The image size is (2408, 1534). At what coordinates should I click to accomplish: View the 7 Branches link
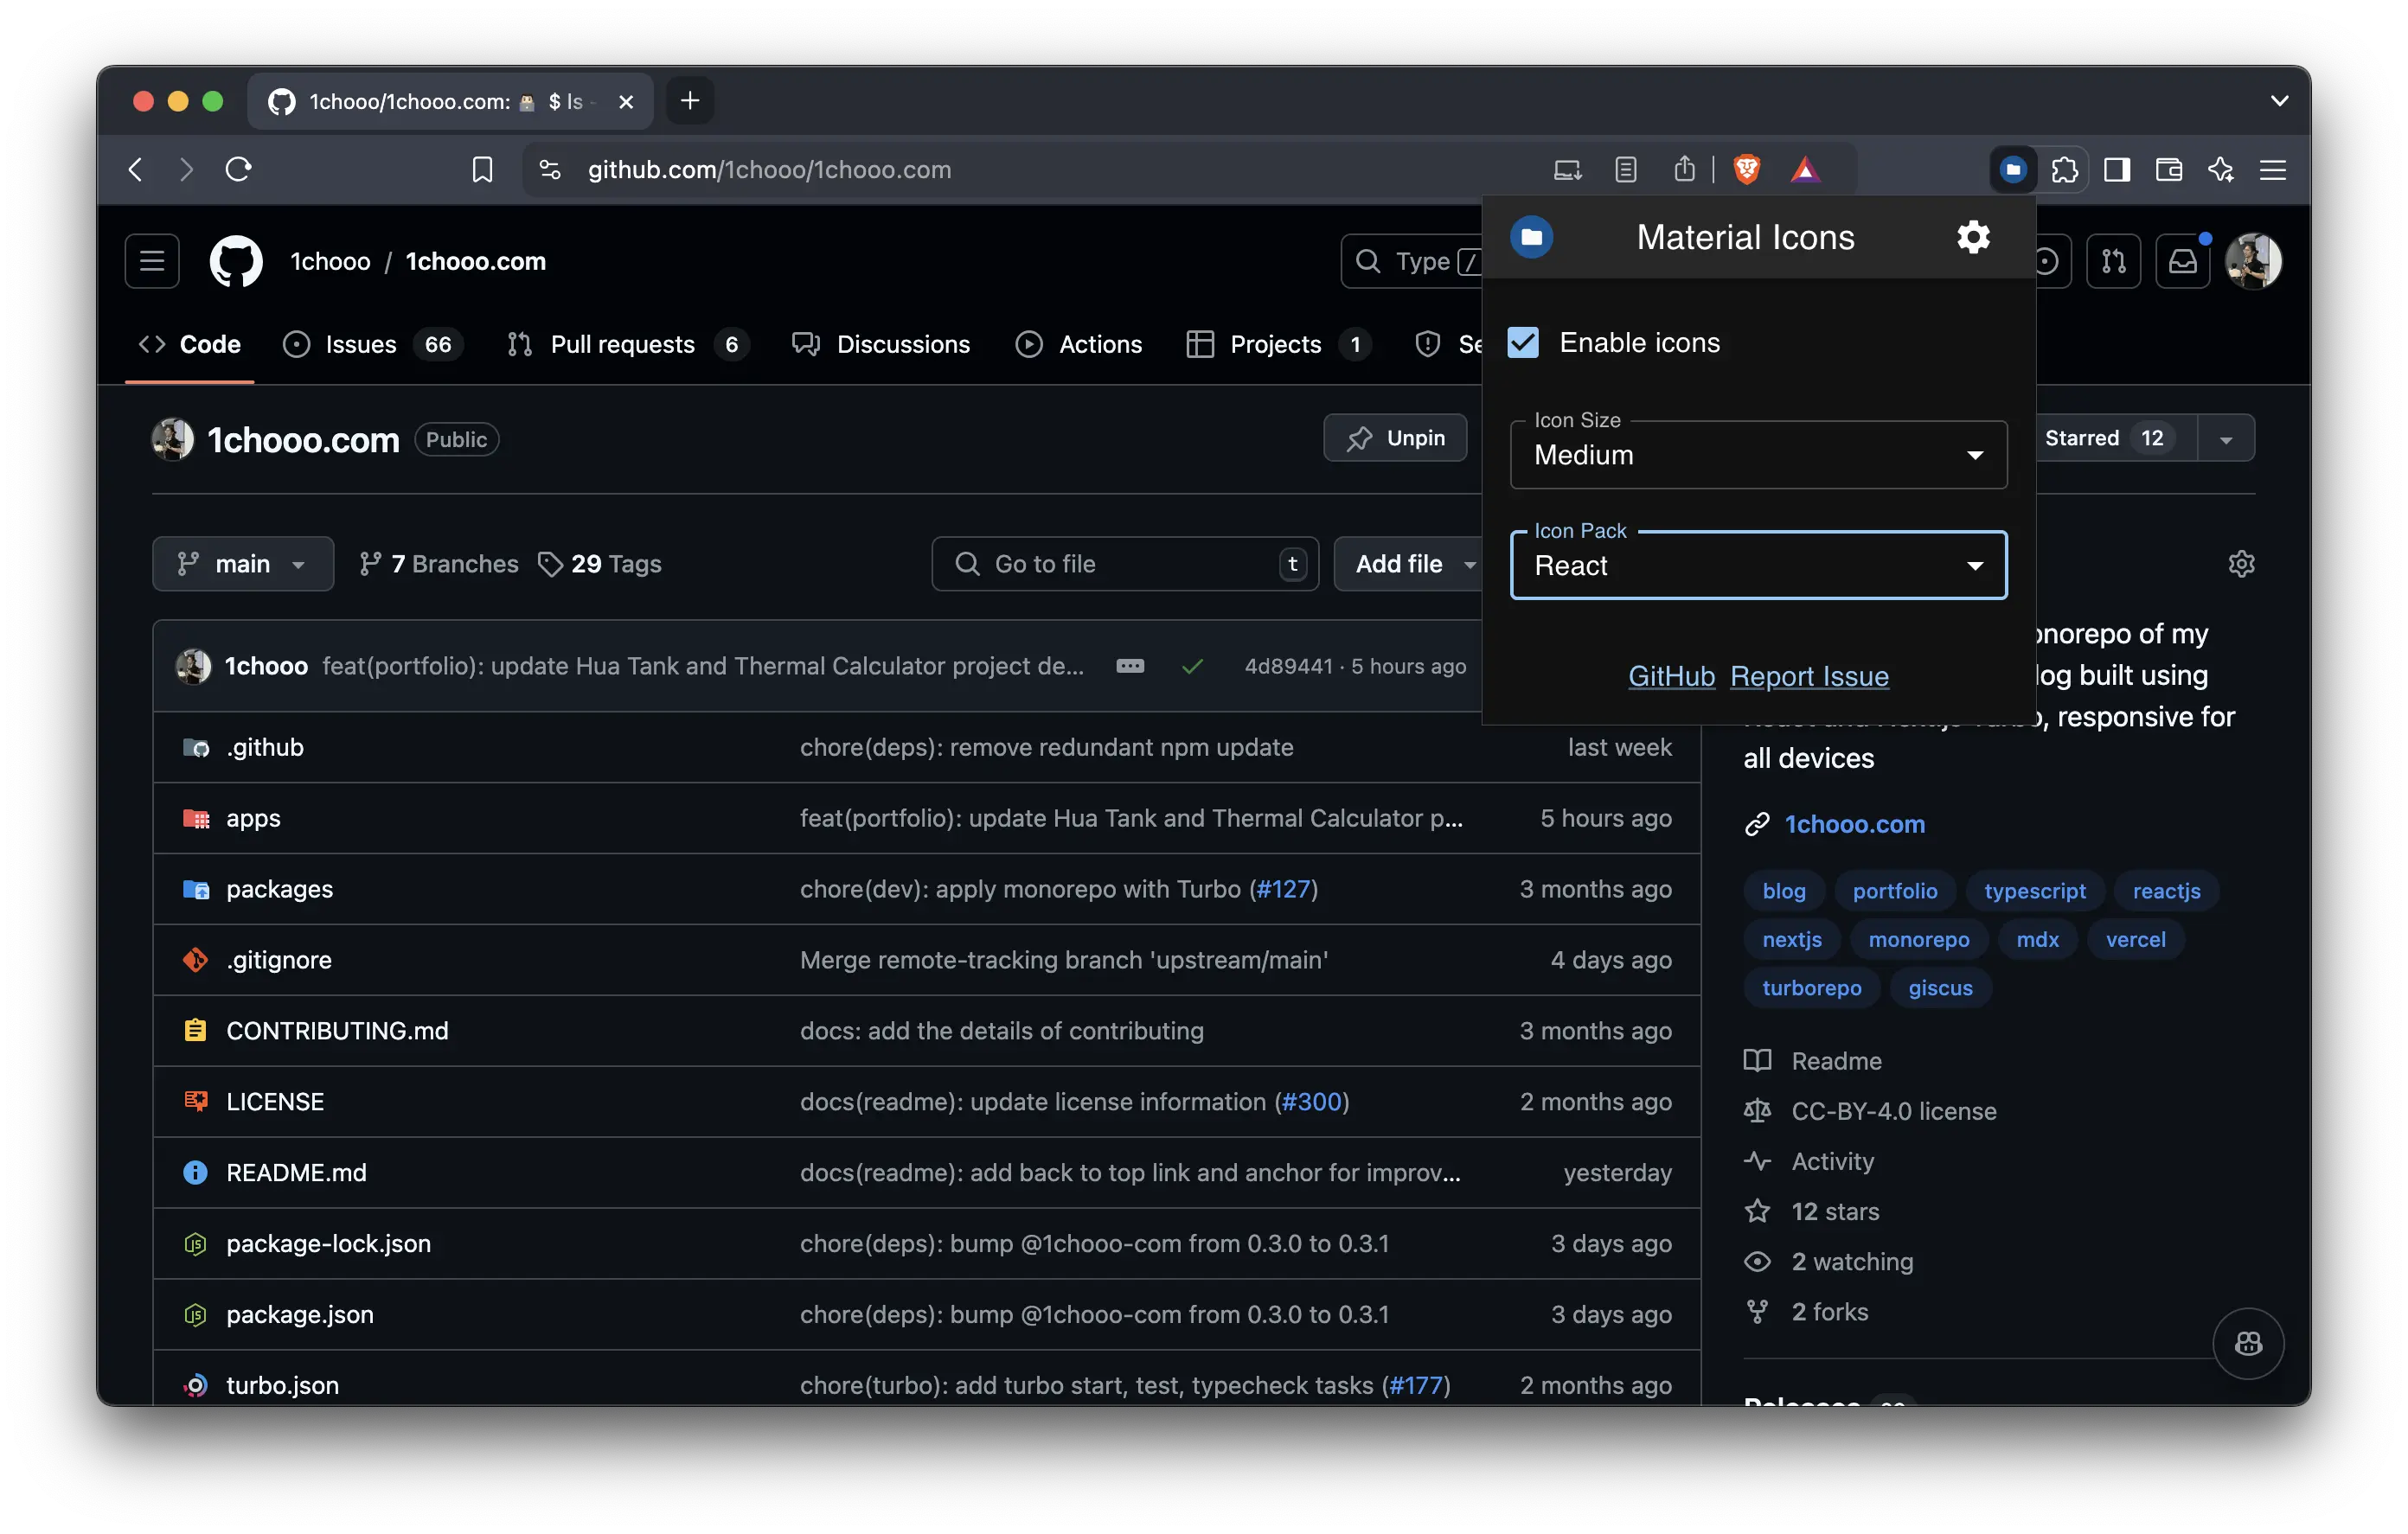(439, 564)
